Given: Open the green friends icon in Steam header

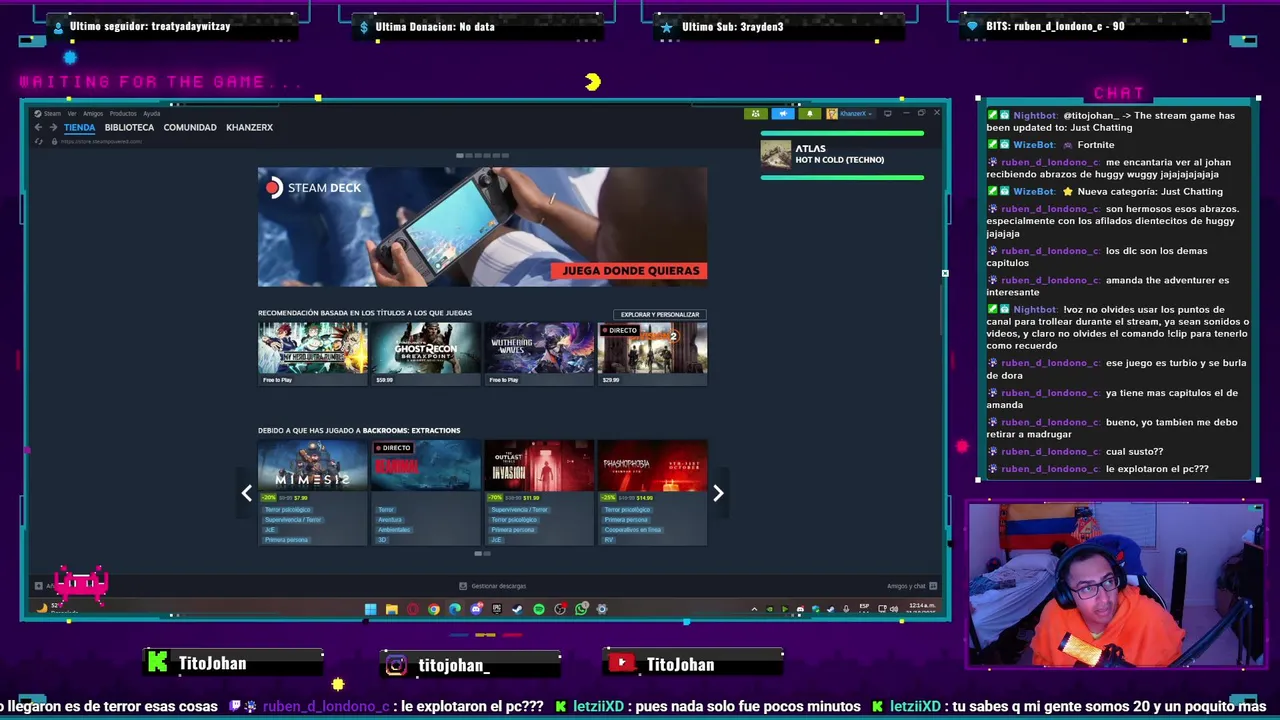Looking at the screenshot, I should (x=756, y=113).
